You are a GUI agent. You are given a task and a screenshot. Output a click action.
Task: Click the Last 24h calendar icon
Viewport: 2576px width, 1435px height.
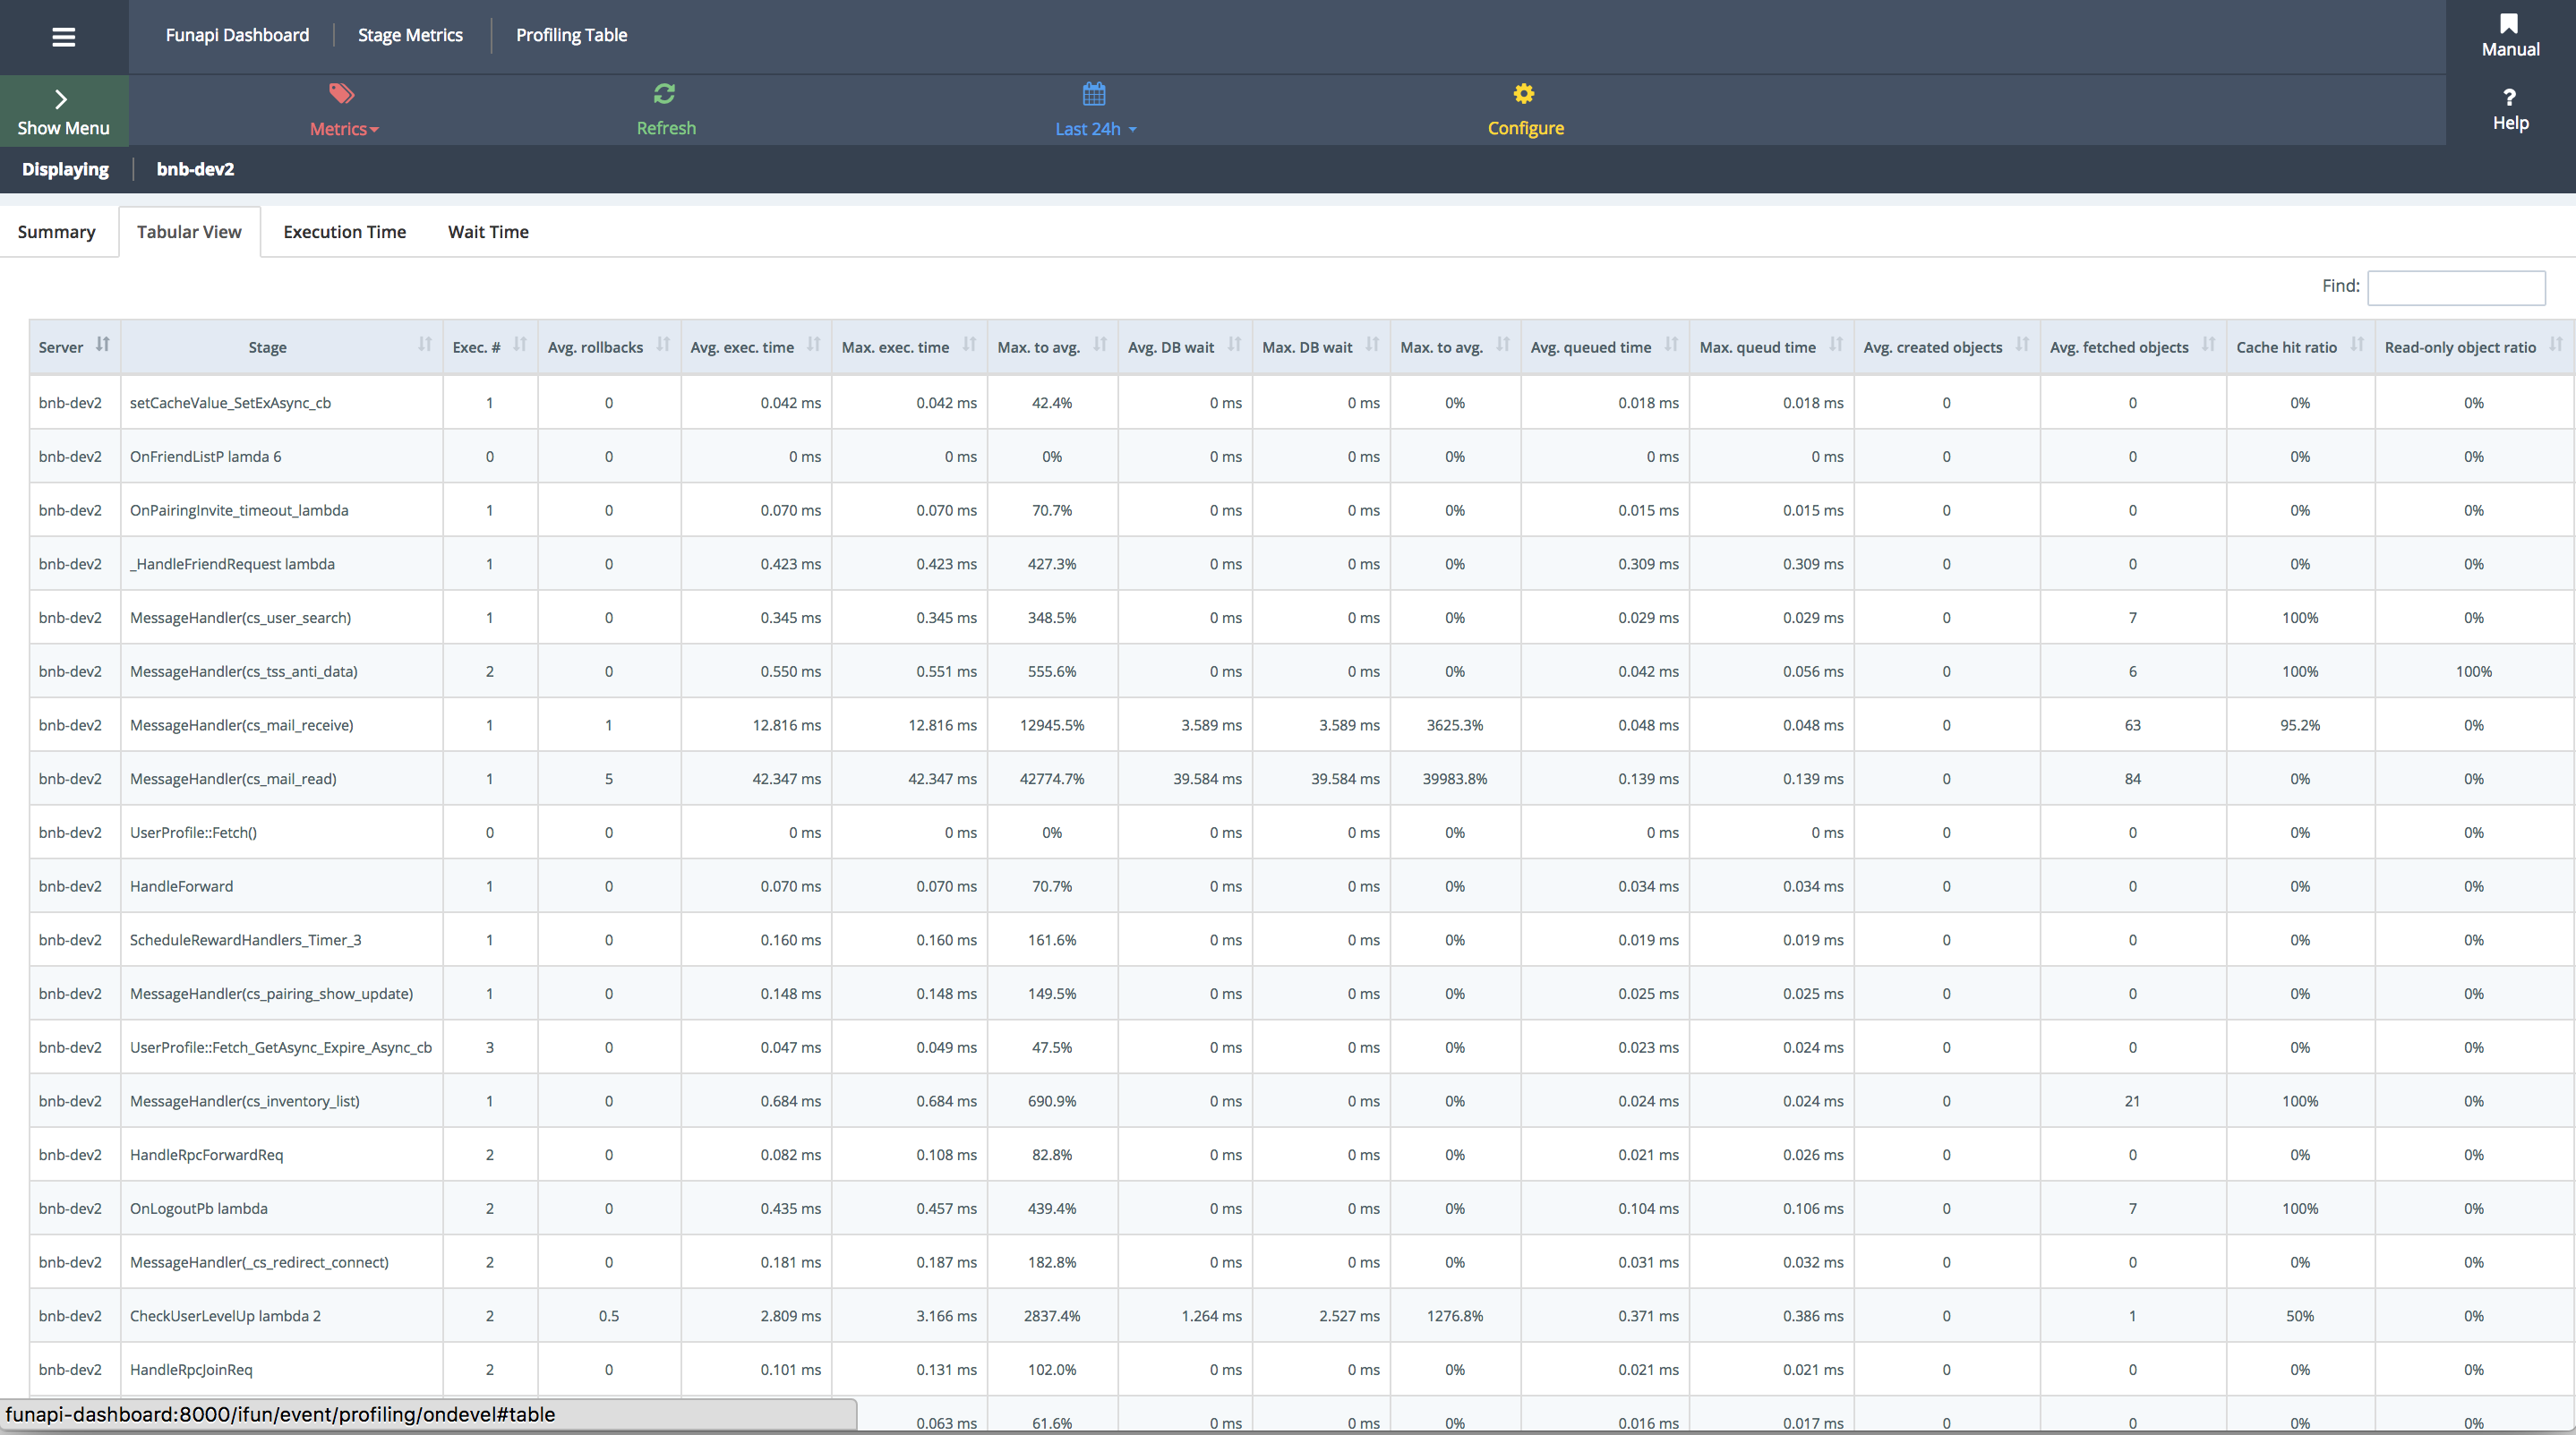click(x=1095, y=94)
